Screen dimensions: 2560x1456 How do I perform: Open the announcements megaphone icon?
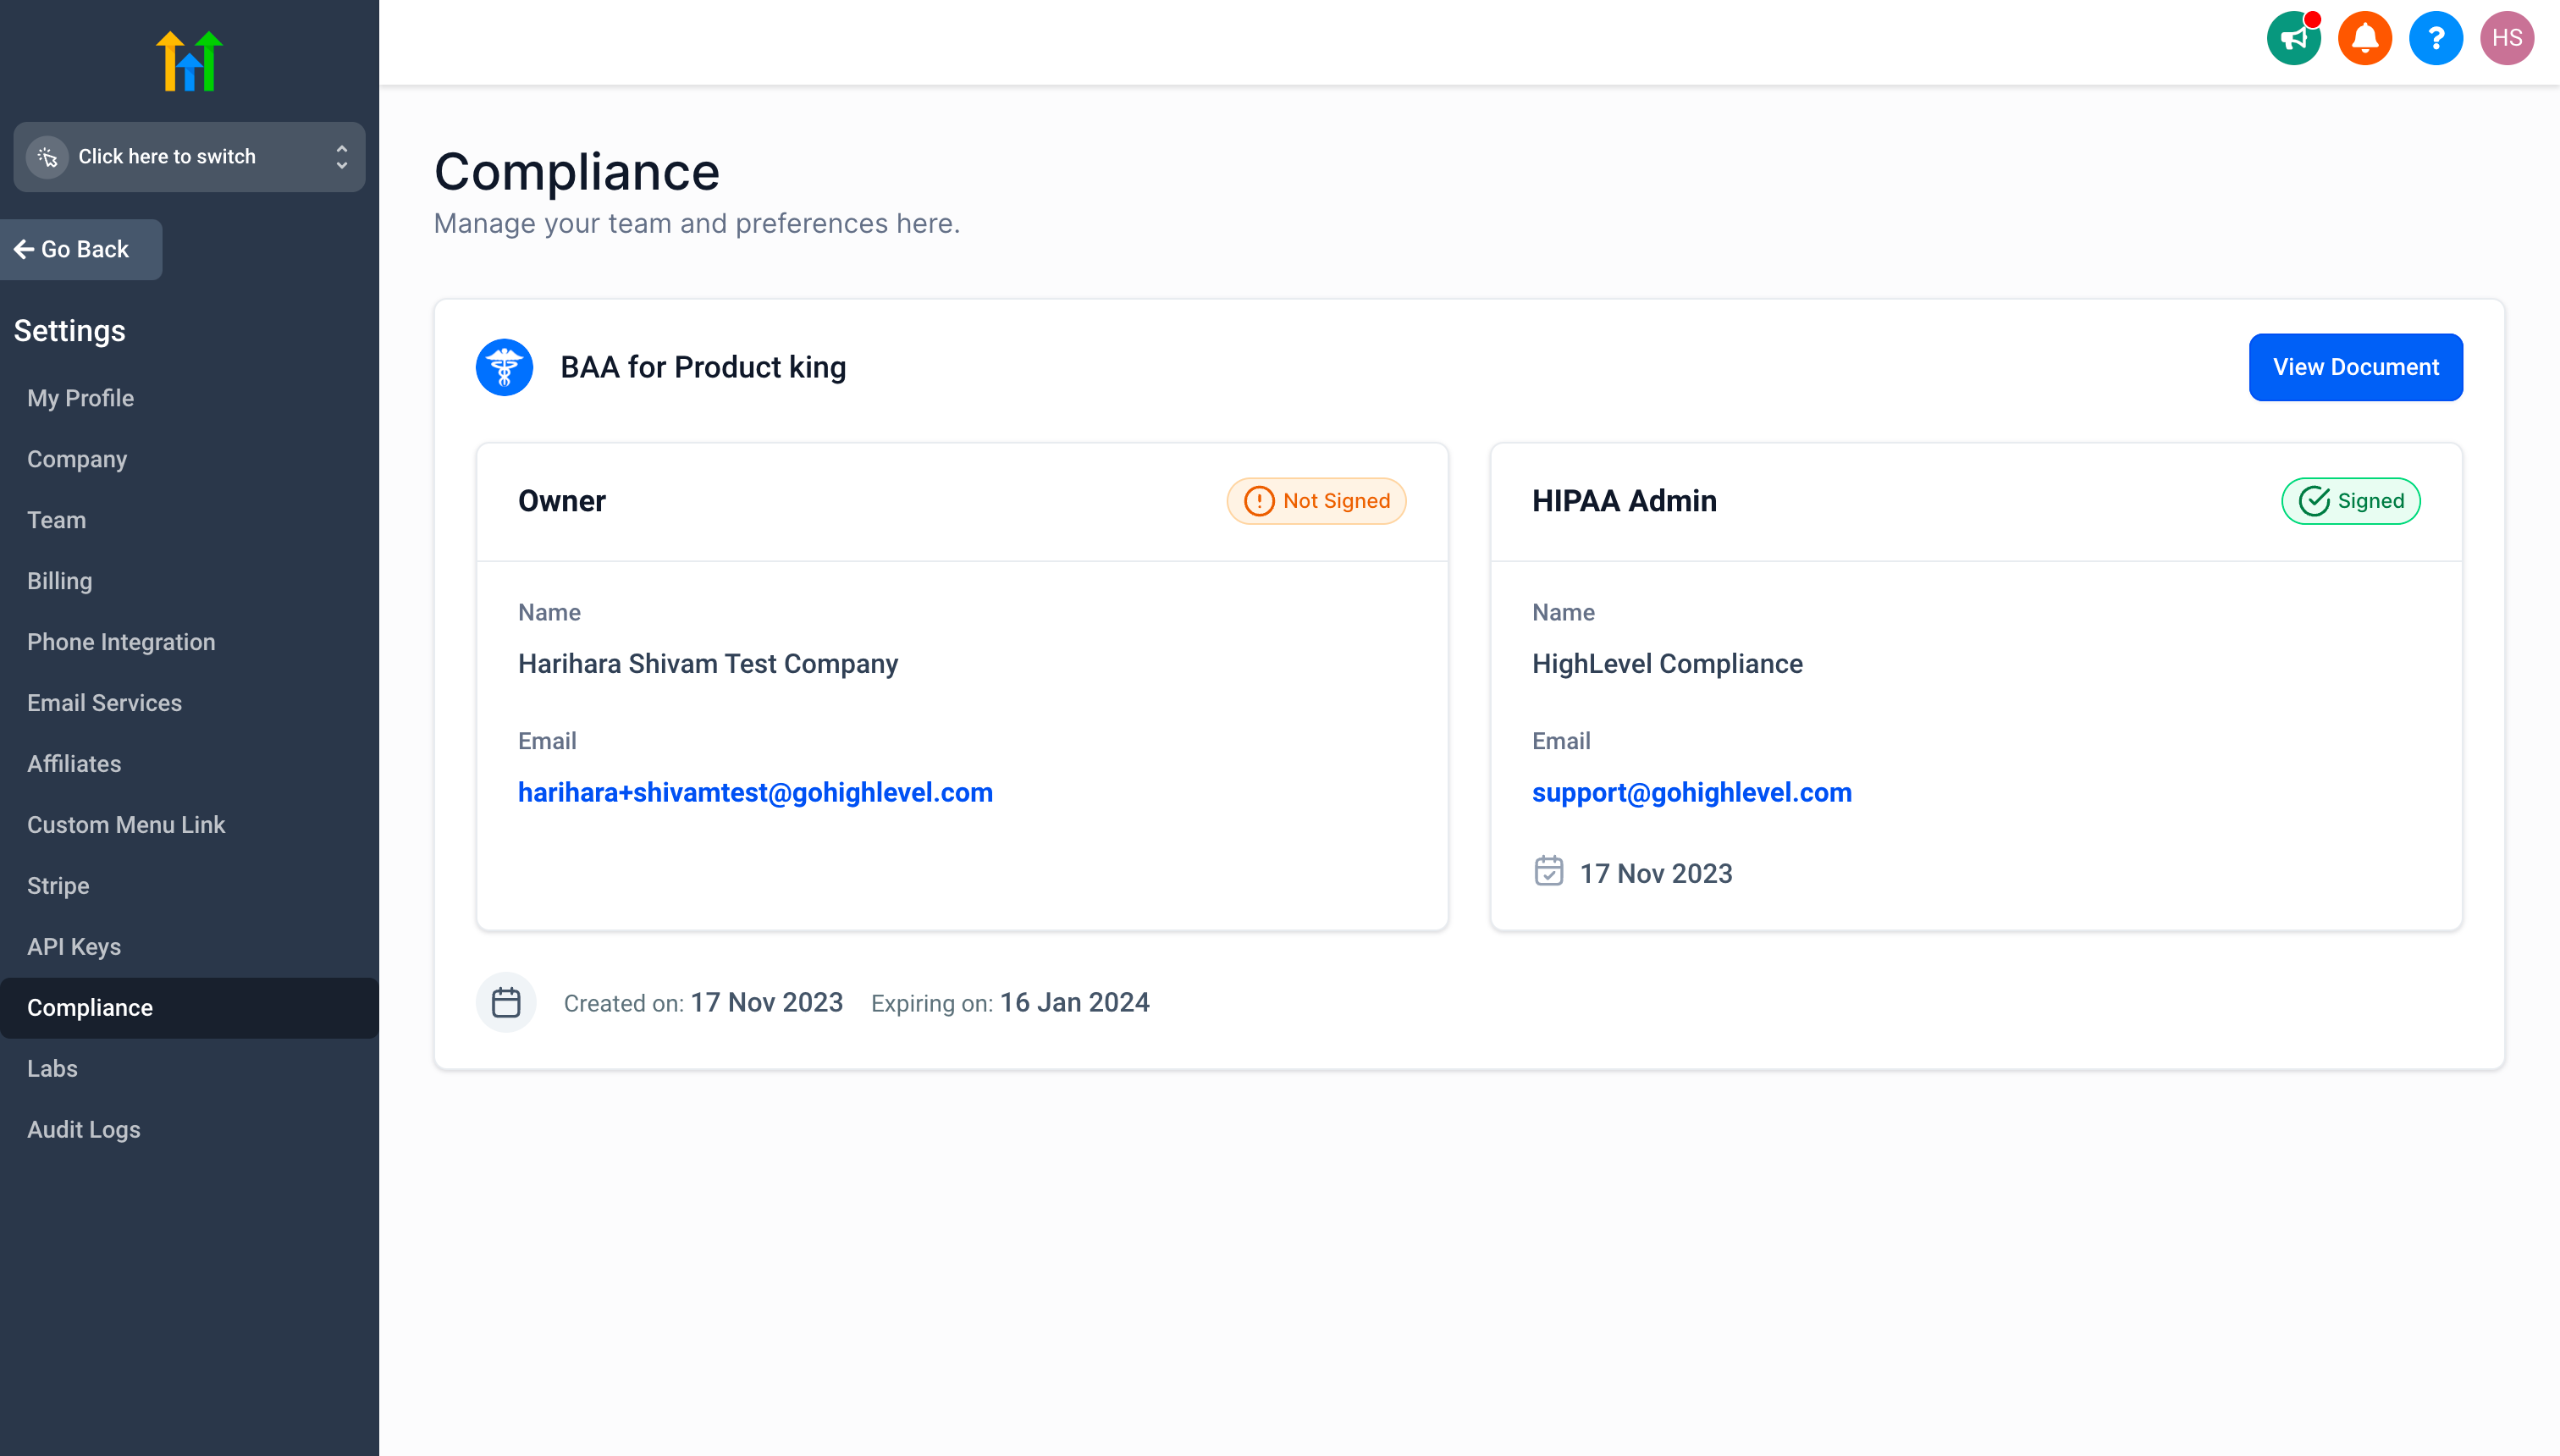(2293, 38)
